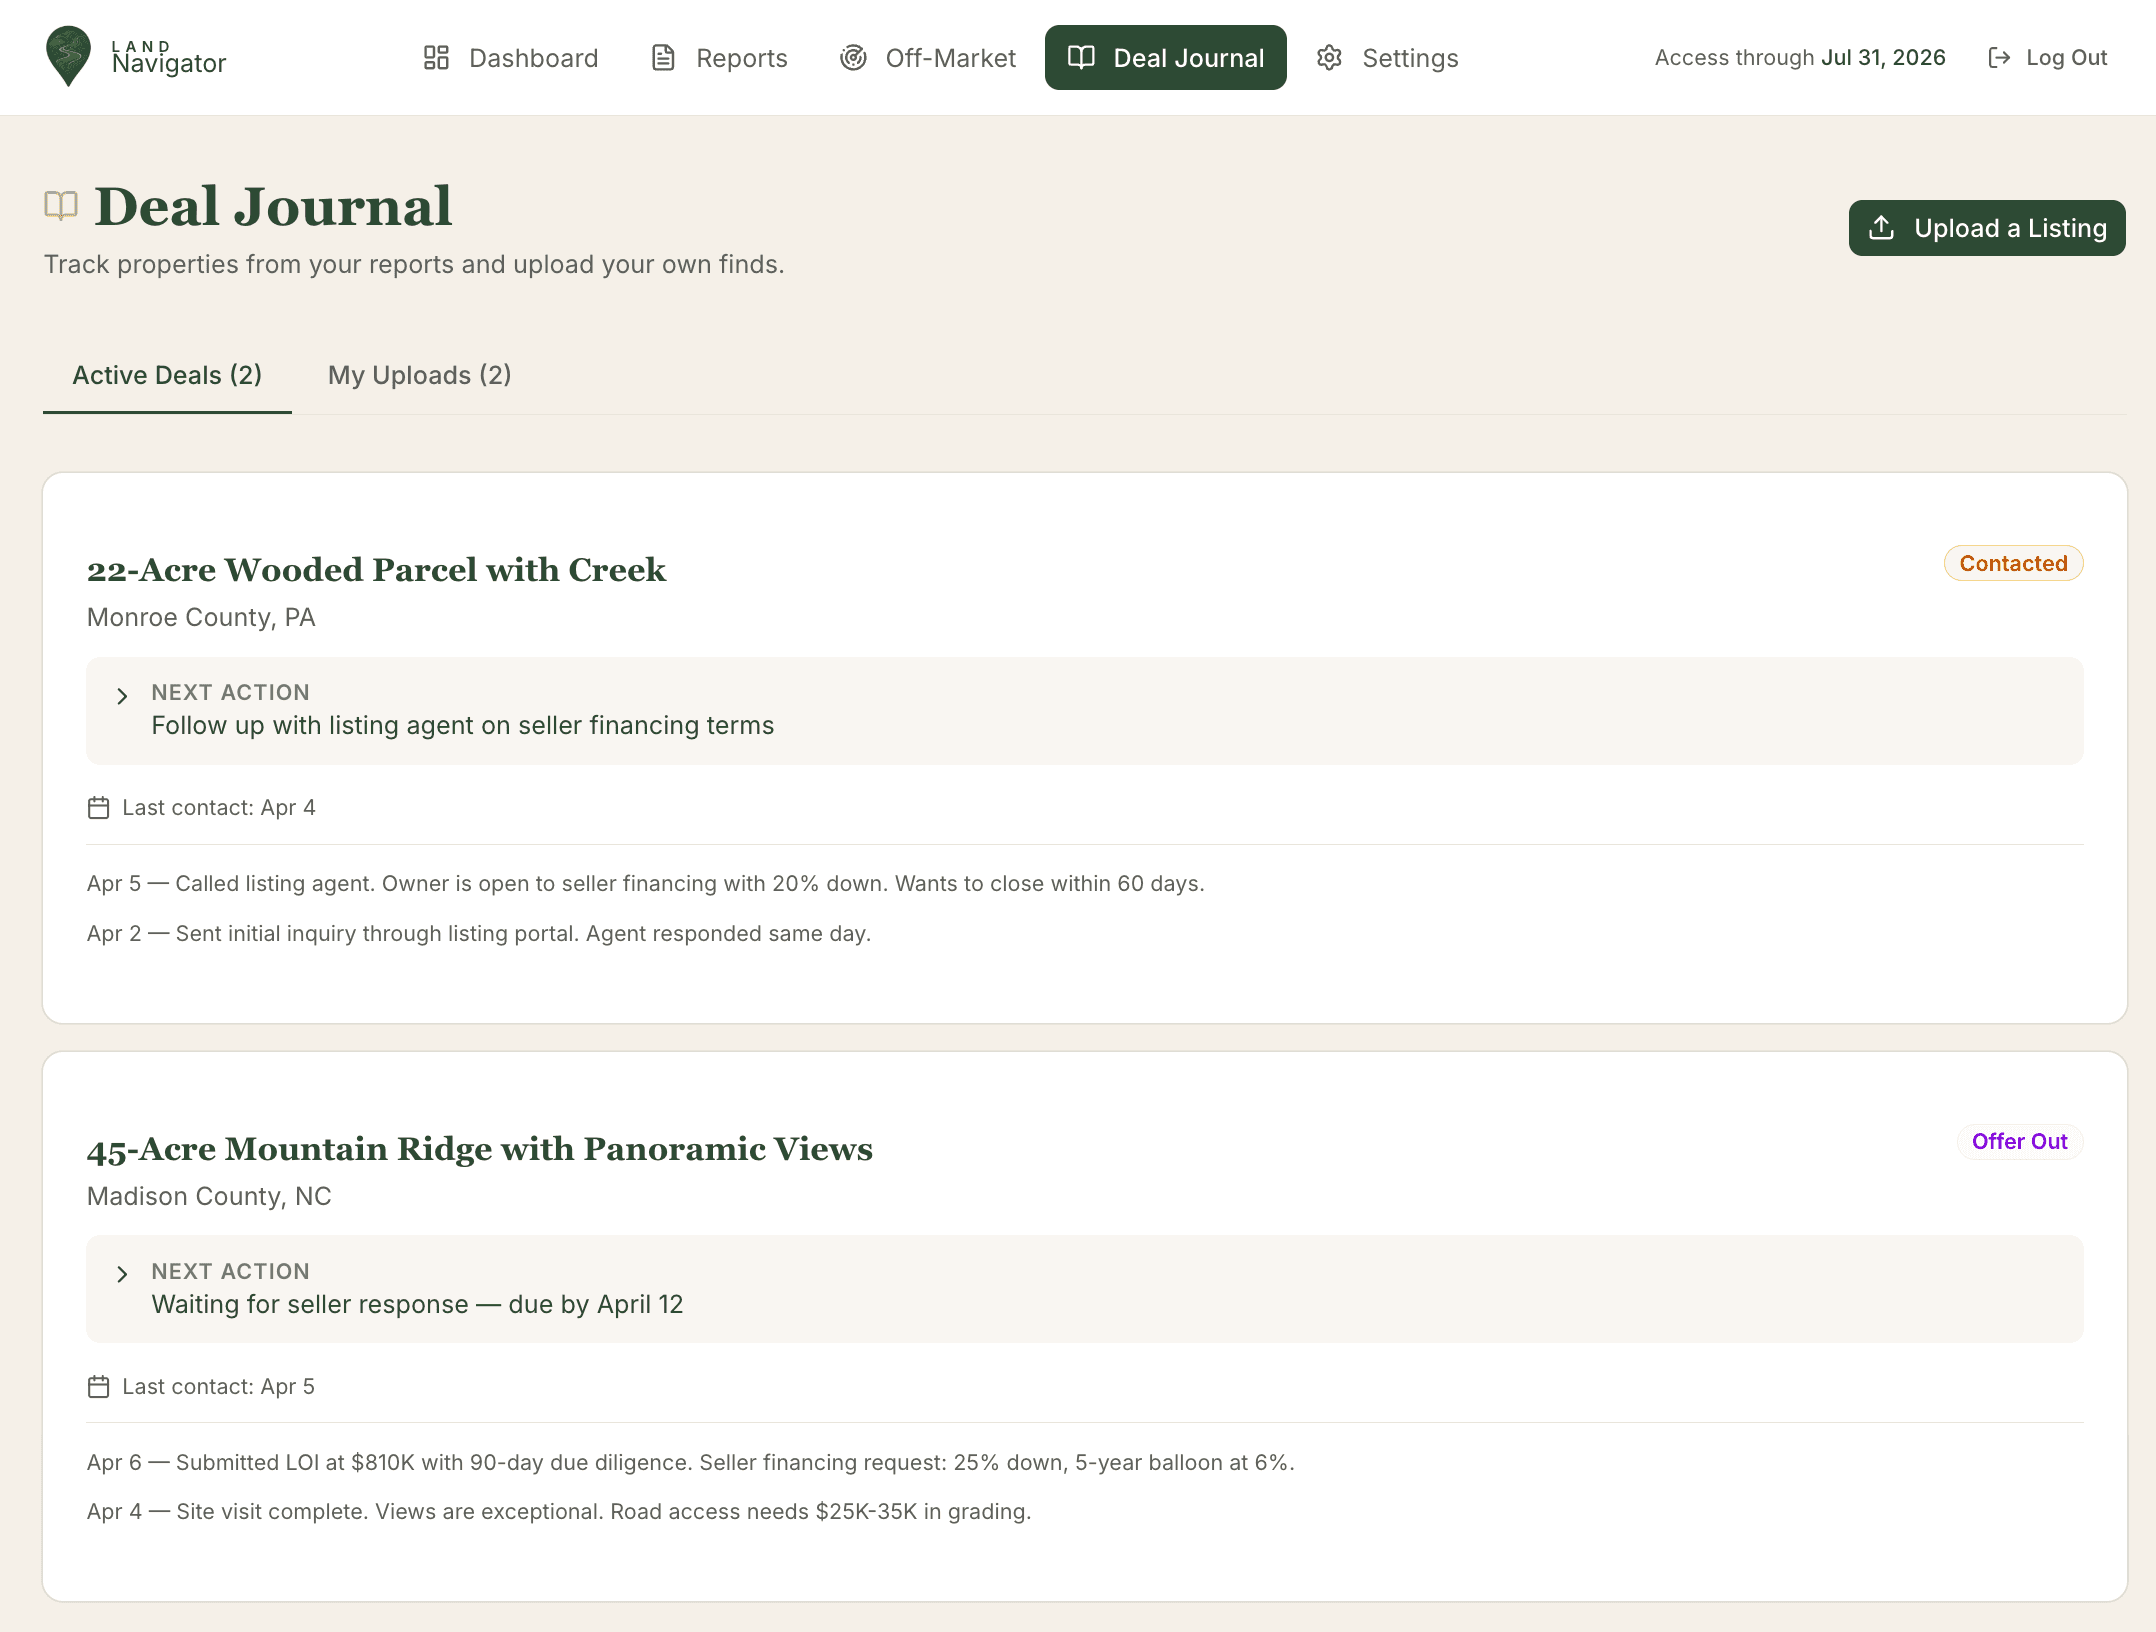Click the Apr 5 called listing agent note
Image resolution: width=2156 pixels, height=1632 pixels.
coord(646,884)
